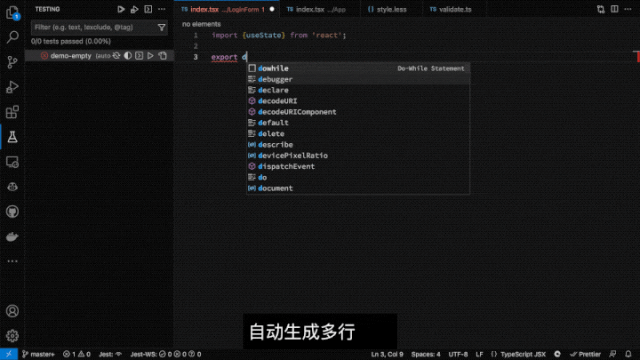This screenshot has width=640, height=360.
Task: Open Testing panel more actions menu
Action: [162, 9]
